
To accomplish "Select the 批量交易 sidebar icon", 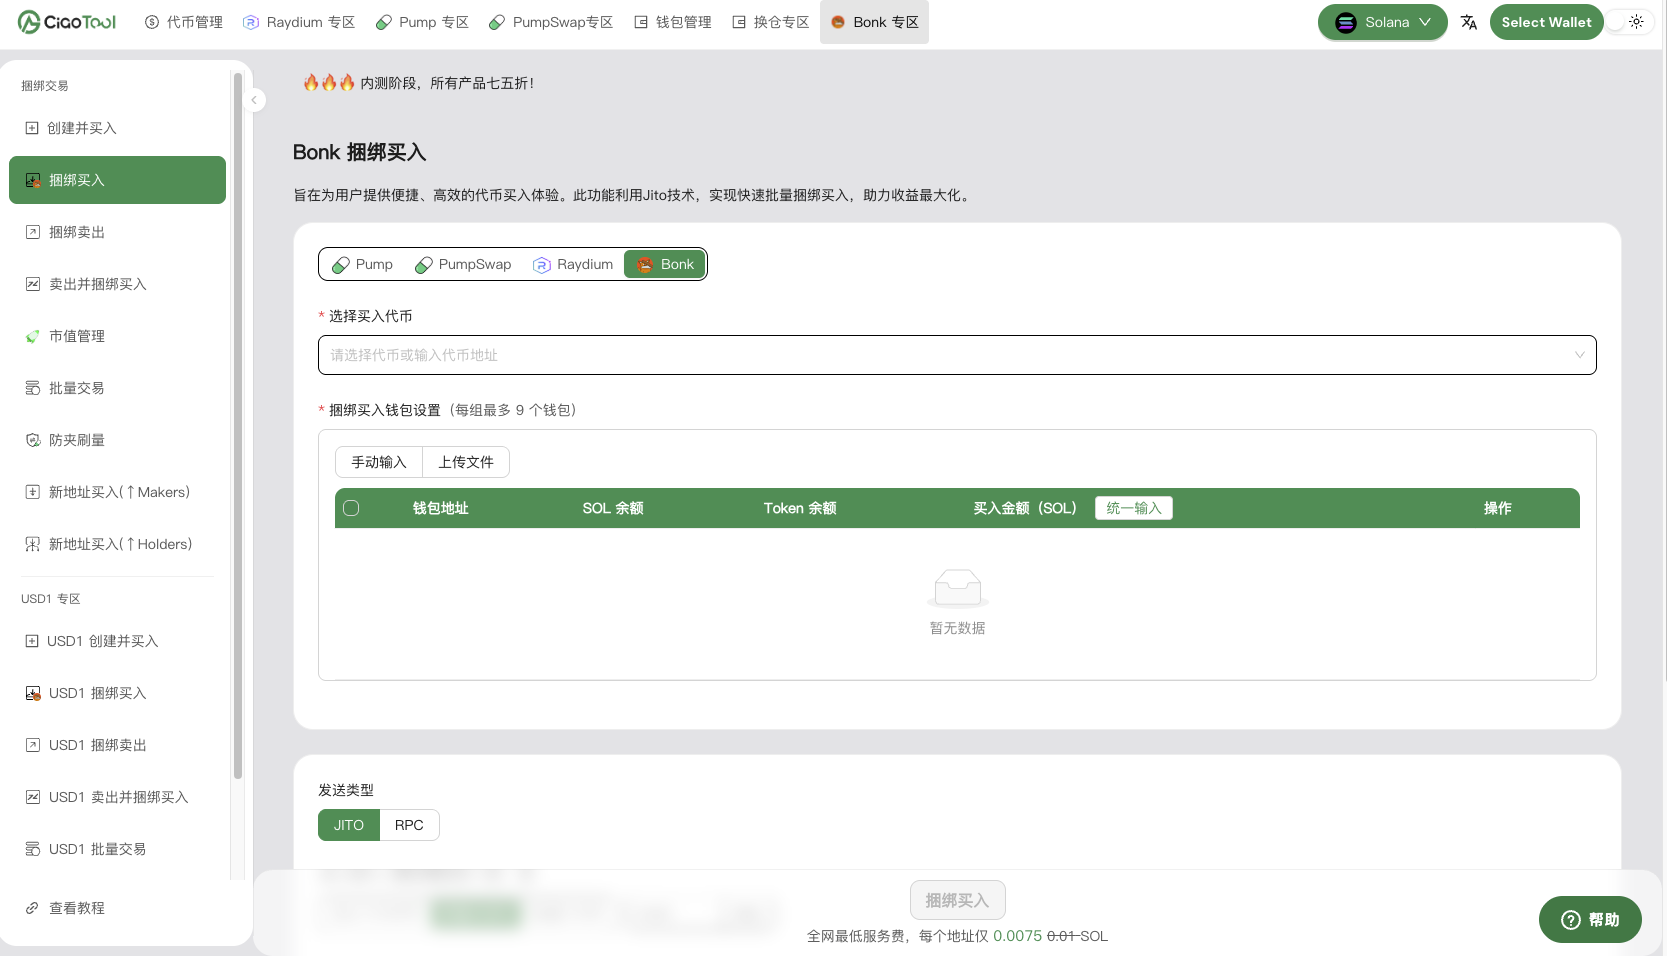I will [31, 388].
